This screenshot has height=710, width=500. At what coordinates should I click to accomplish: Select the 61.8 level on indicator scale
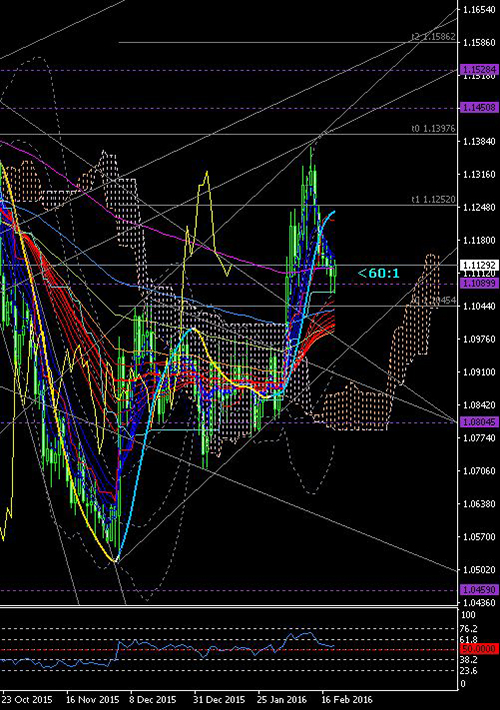coord(468,639)
